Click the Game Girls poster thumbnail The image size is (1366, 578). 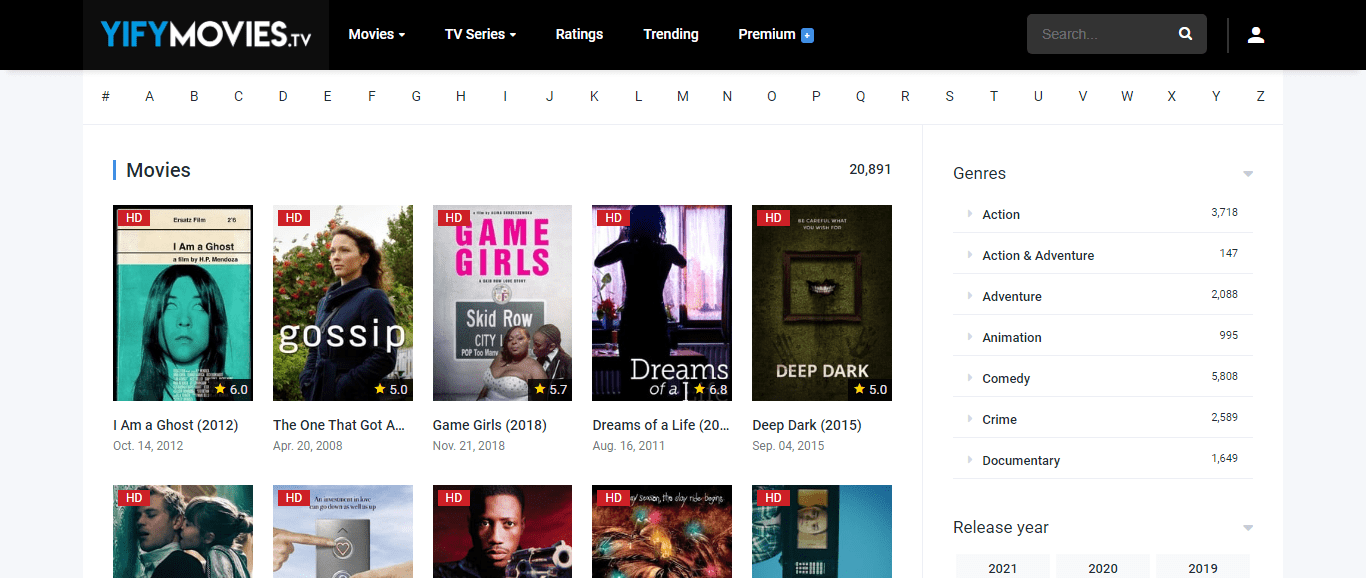click(x=502, y=303)
